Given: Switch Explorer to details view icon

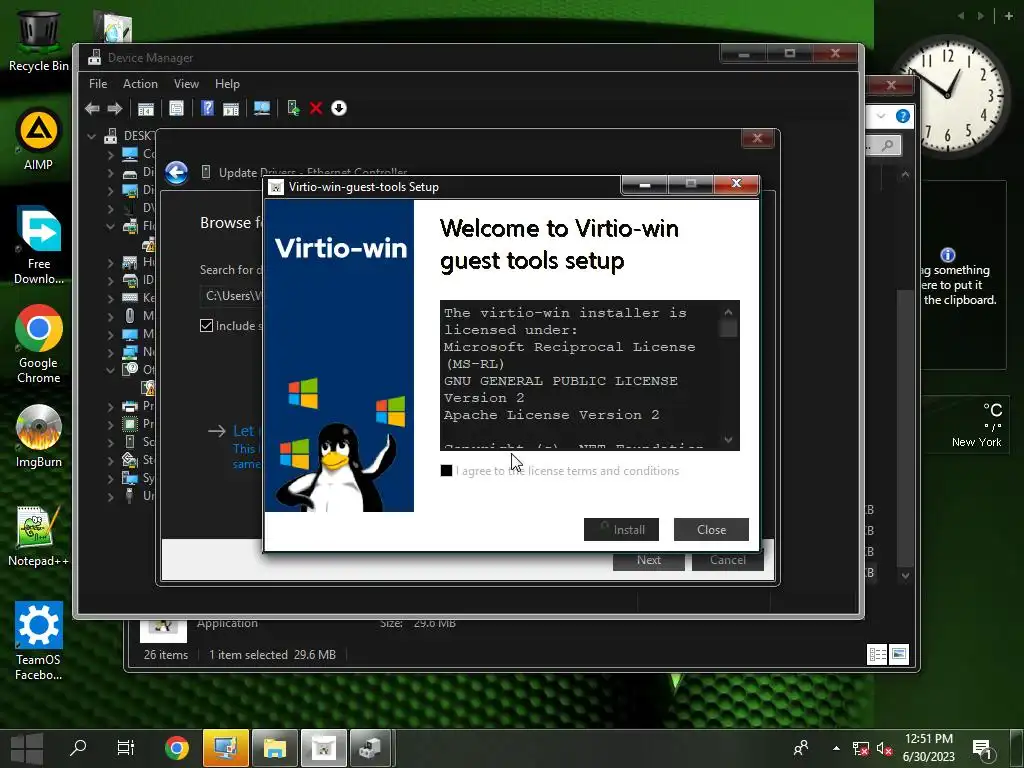Looking at the screenshot, I should pyautogui.click(x=877, y=654).
